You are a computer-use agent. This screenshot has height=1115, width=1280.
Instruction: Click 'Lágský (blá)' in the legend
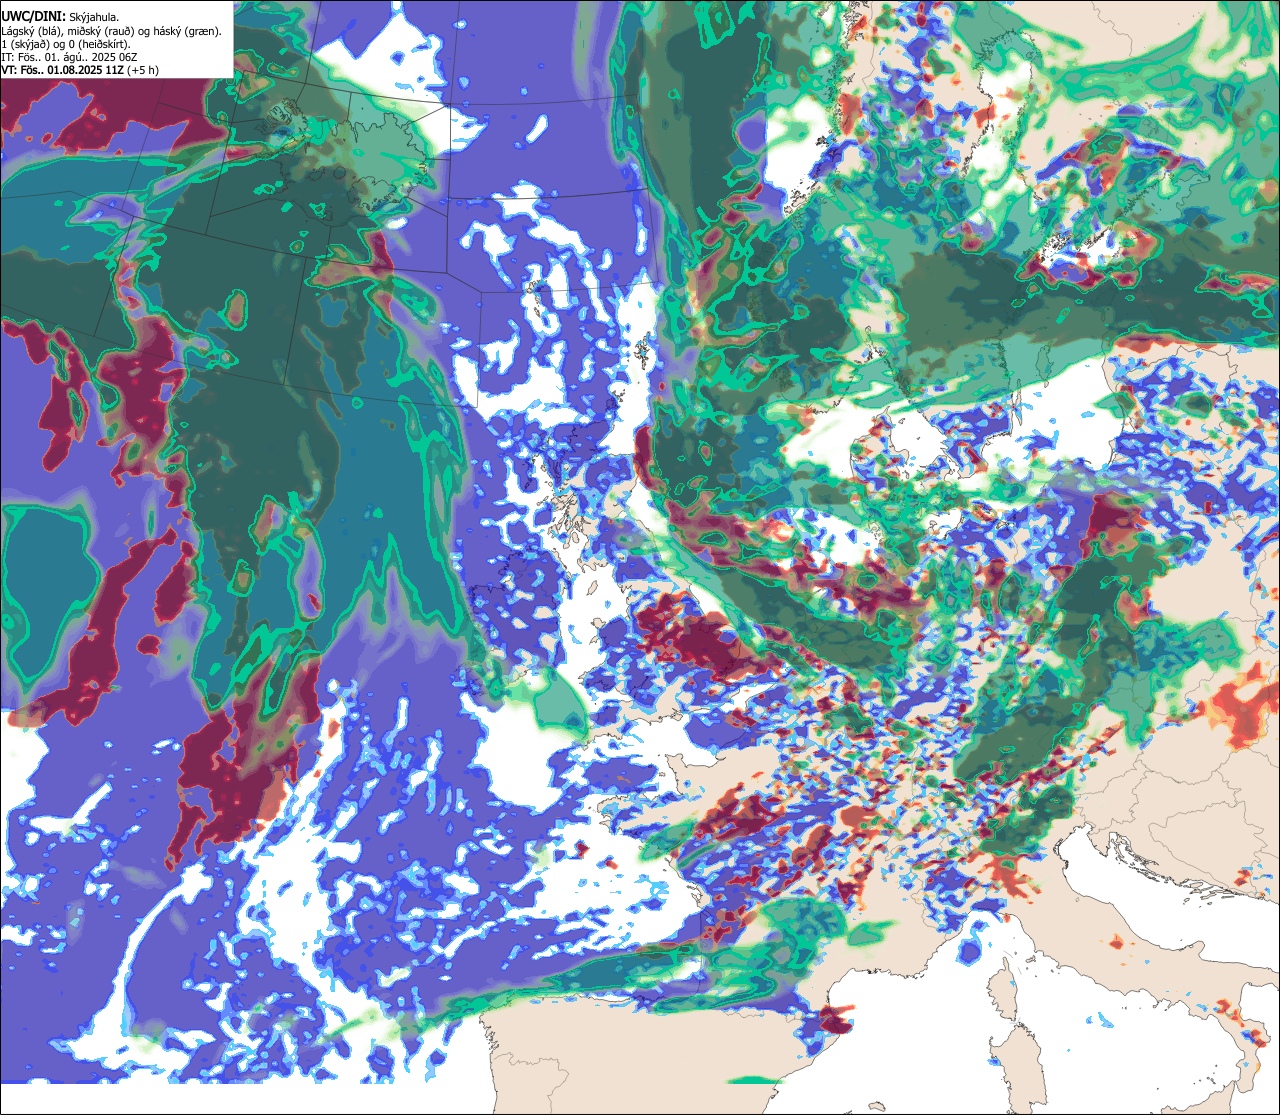coord(30,31)
